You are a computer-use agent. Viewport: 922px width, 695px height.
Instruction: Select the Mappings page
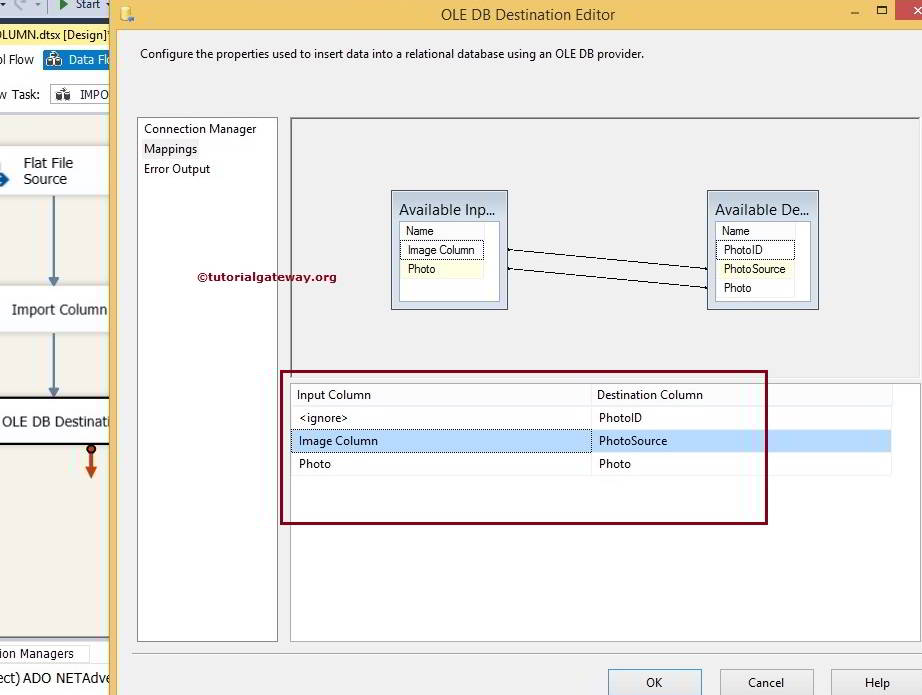coord(171,149)
